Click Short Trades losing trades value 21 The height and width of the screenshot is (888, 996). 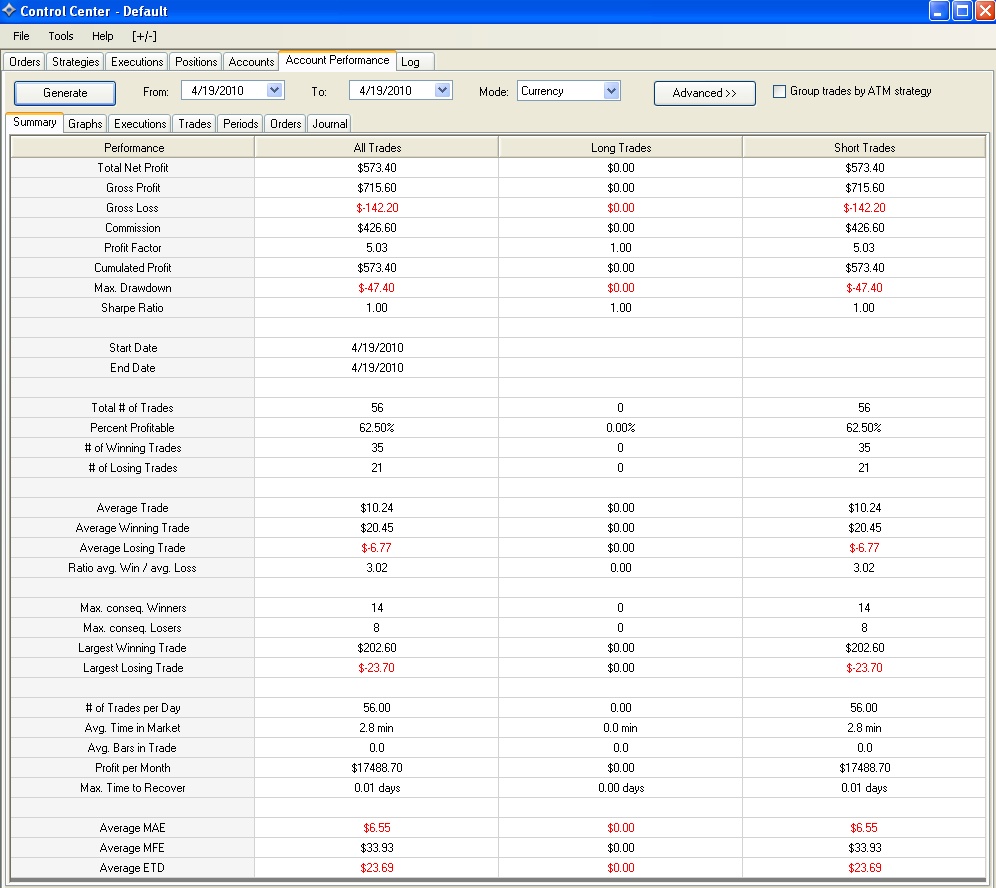[x=864, y=468]
